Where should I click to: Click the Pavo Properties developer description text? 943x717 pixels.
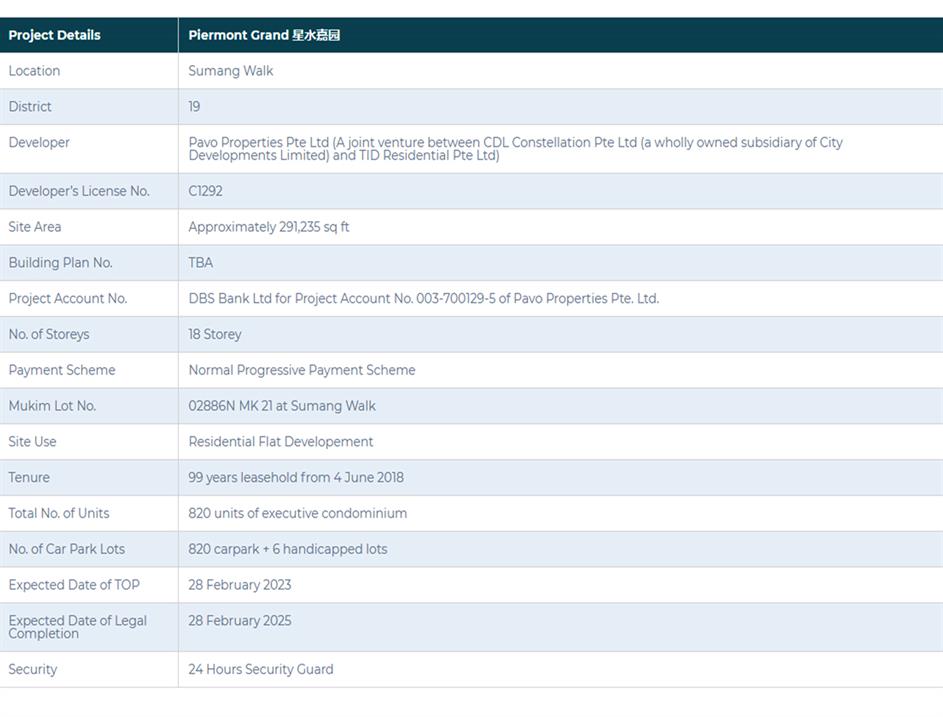(515, 149)
